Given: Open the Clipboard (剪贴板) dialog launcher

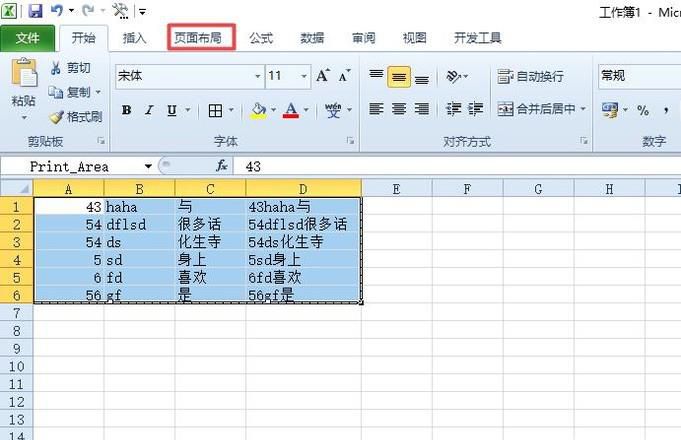Looking at the screenshot, I should coord(101,141).
